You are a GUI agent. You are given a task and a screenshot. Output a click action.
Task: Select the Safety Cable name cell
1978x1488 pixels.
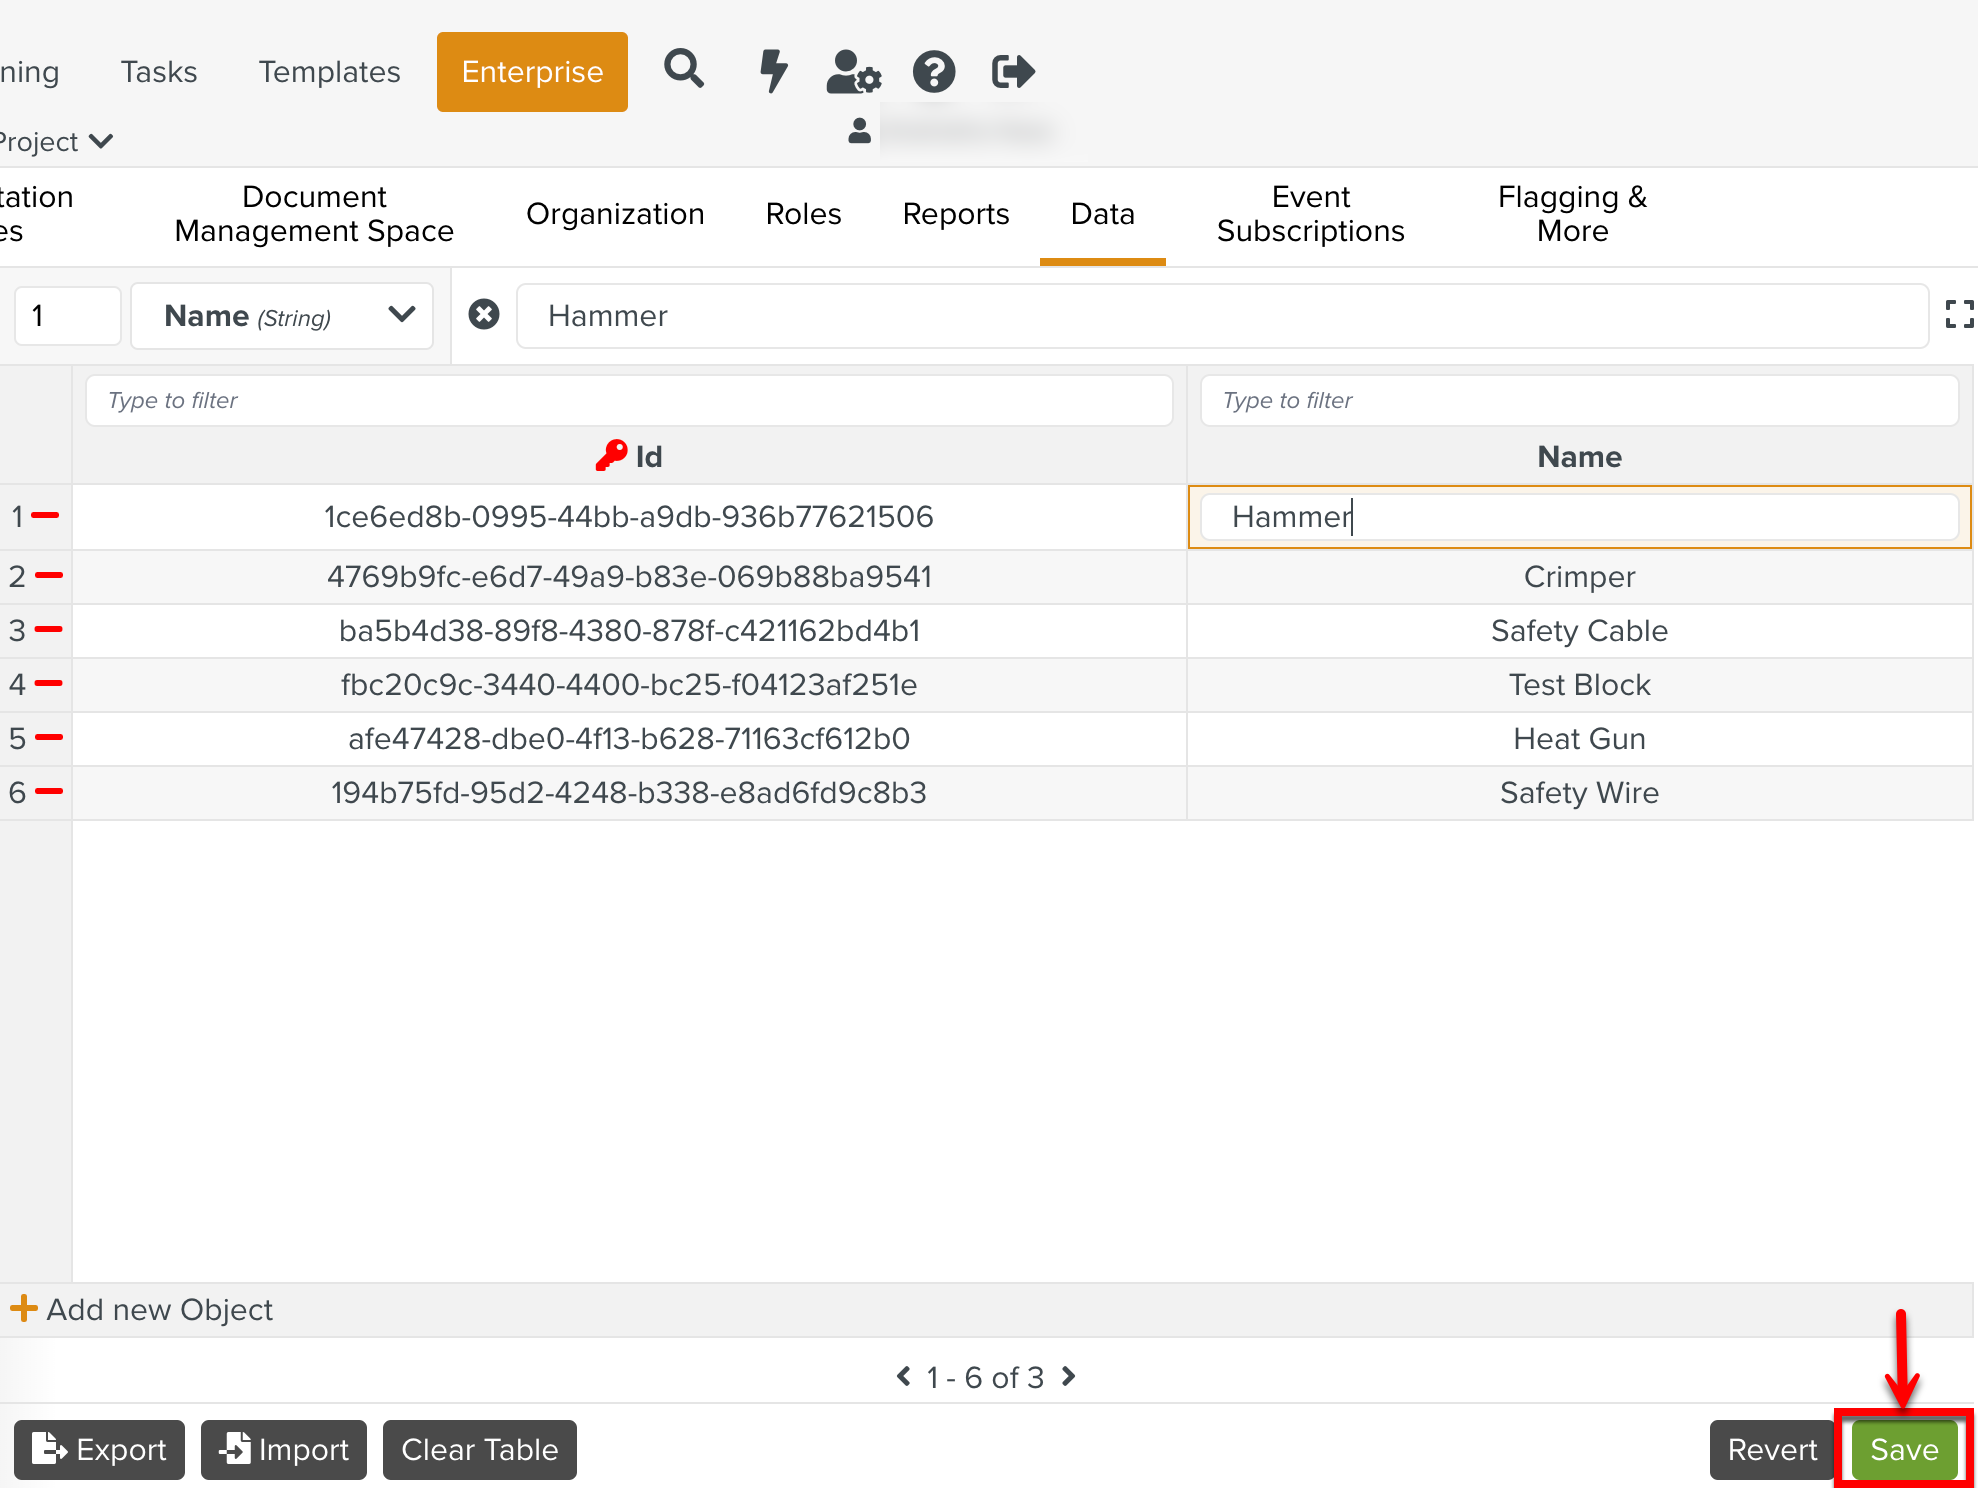tap(1578, 630)
